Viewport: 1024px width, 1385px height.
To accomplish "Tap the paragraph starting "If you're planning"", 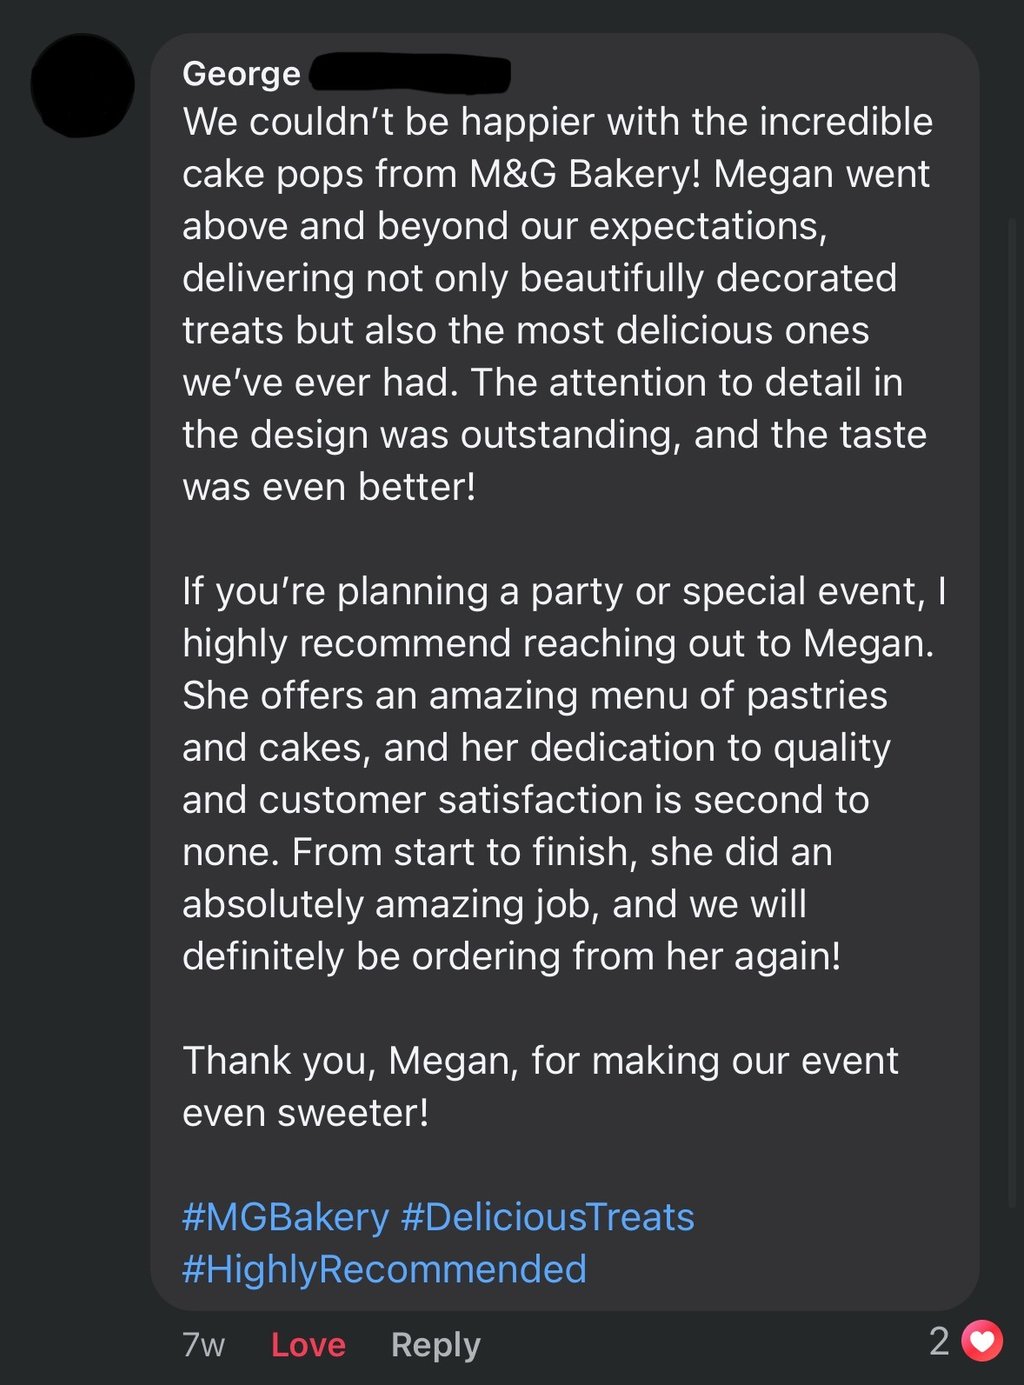I will [564, 773].
